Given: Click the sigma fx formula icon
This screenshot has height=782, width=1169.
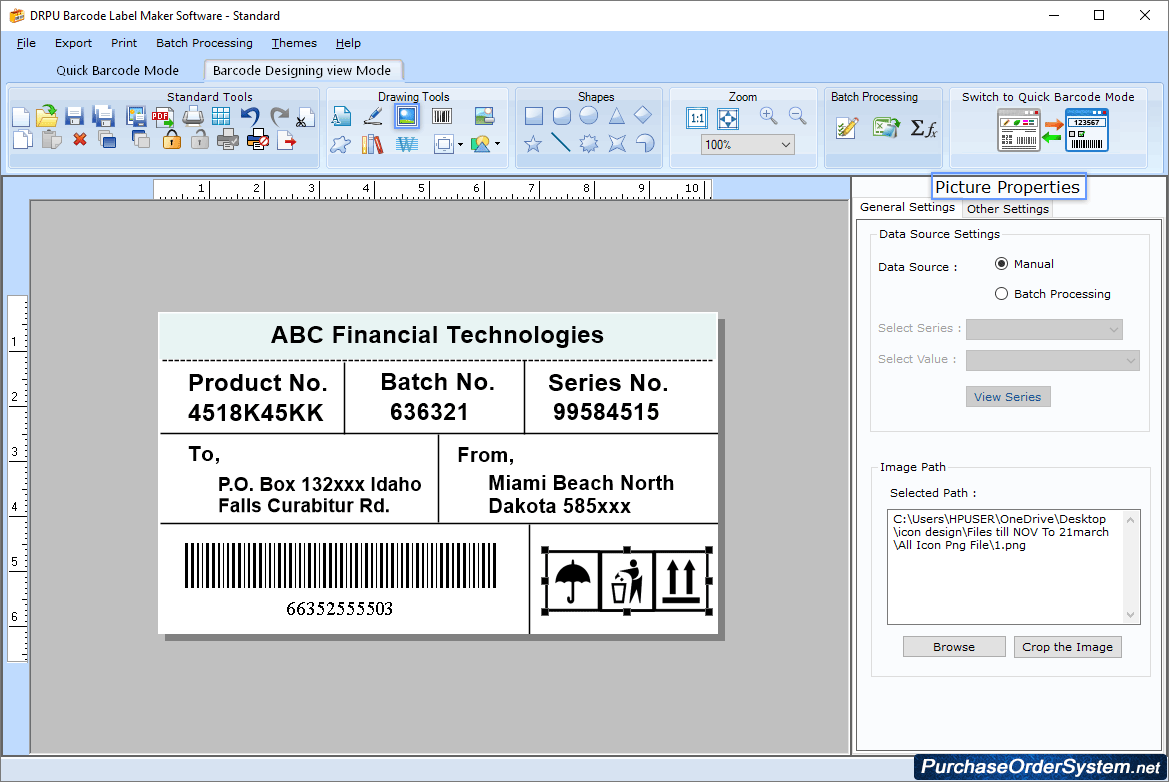Looking at the screenshot, I should click(924, 128).
